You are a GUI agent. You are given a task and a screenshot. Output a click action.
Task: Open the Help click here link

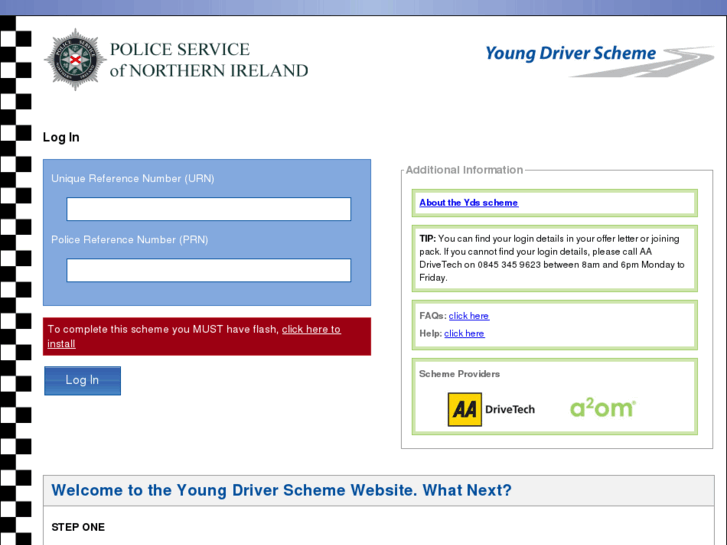point(464,333)
